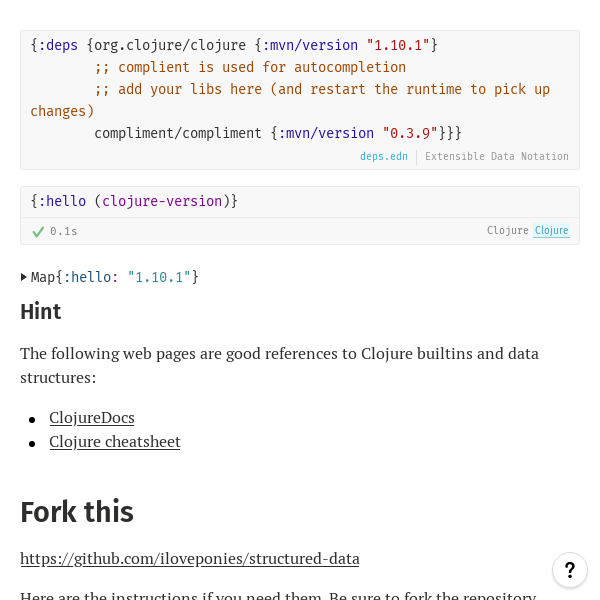Follow the GitHub structured-data repository link

click(x=190, y=559)
